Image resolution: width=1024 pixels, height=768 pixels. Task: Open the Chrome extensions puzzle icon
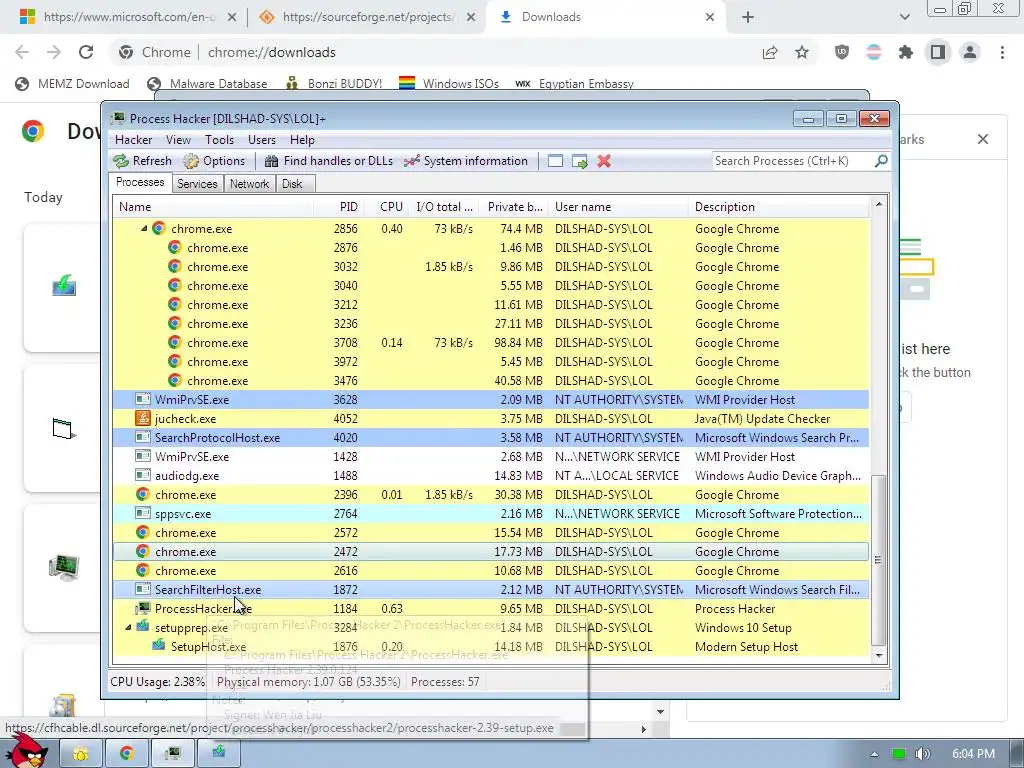(x=906, y=52)
